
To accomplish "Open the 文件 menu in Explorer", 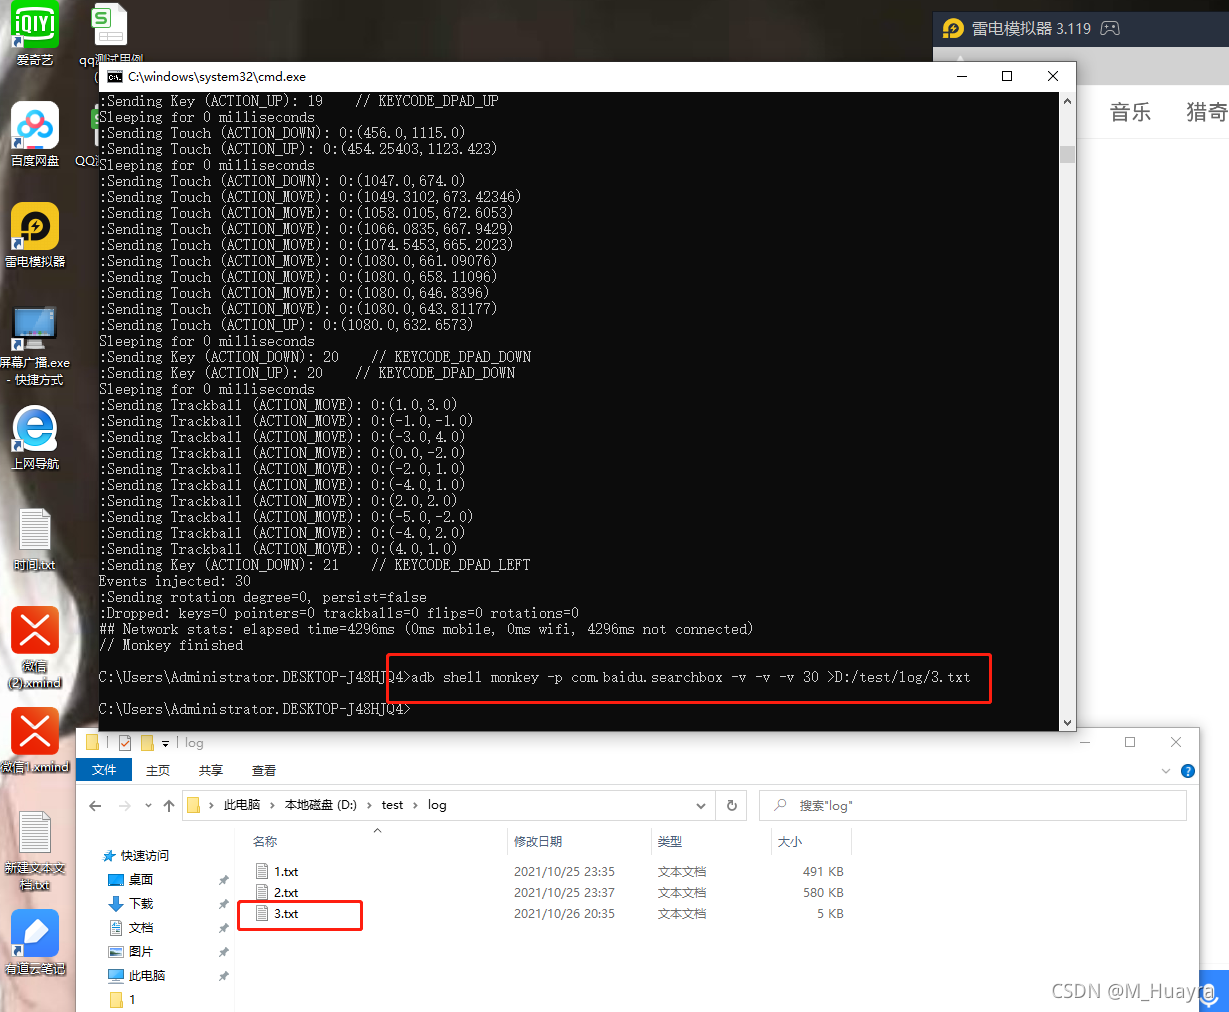I will coord(104,770).
